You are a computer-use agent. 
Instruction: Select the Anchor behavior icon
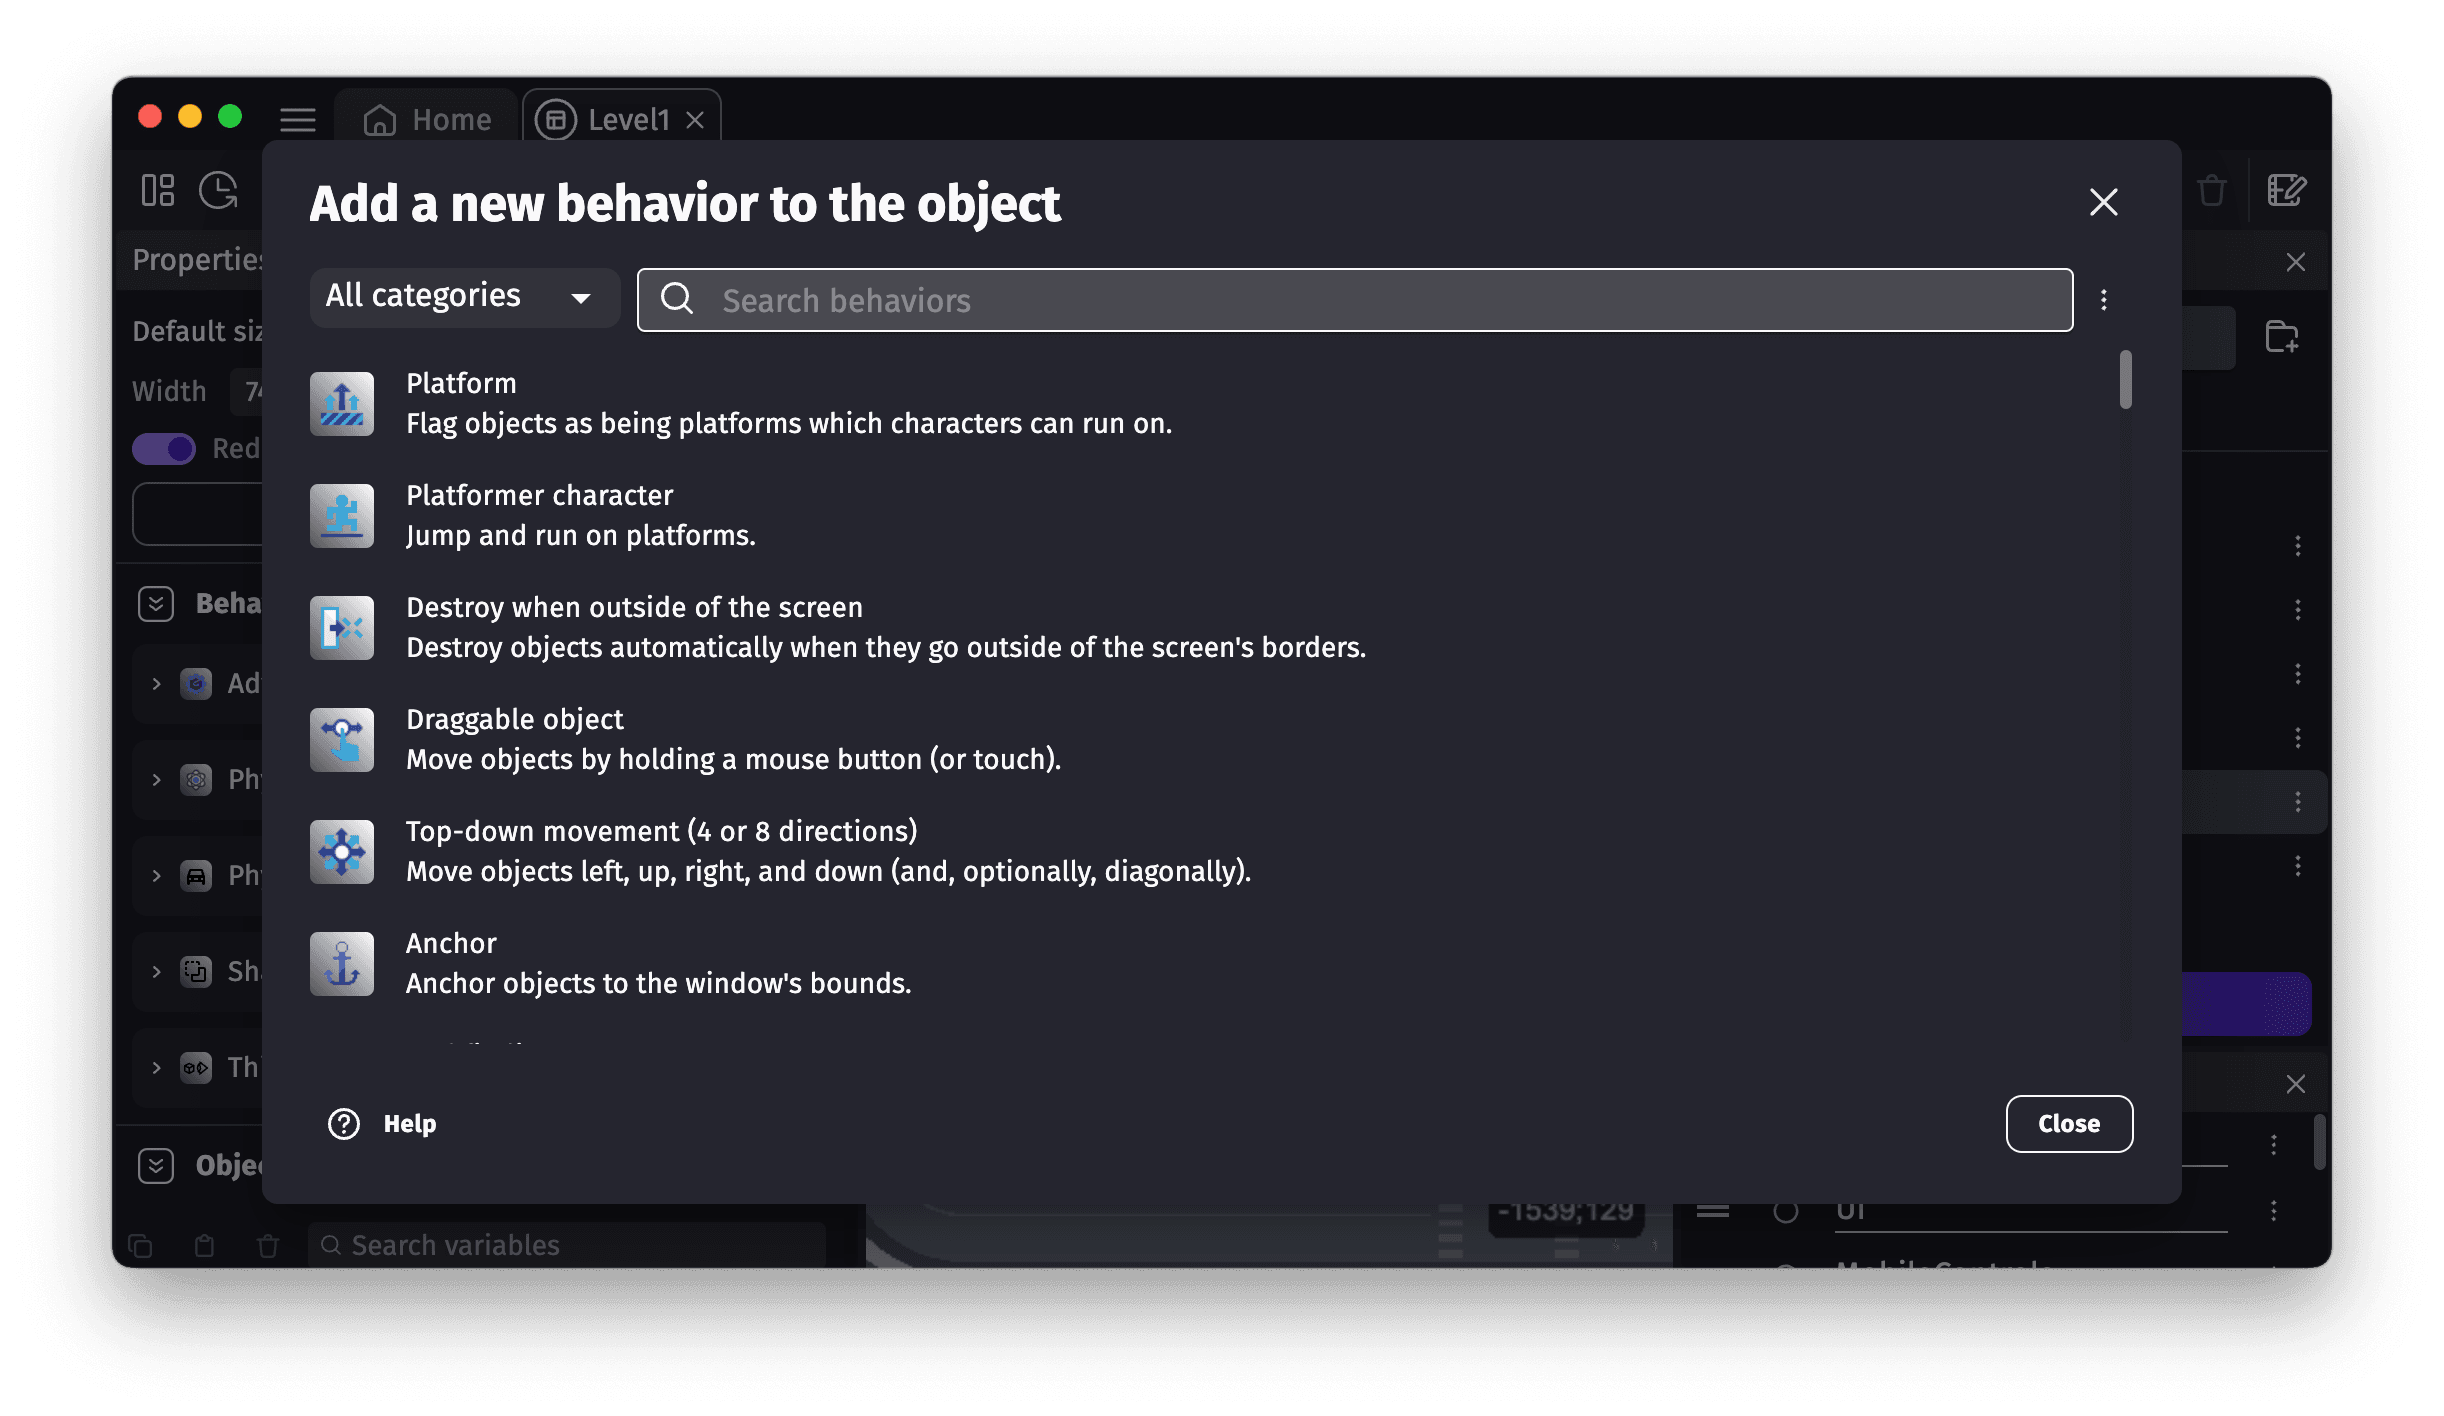tap(342, 963)
